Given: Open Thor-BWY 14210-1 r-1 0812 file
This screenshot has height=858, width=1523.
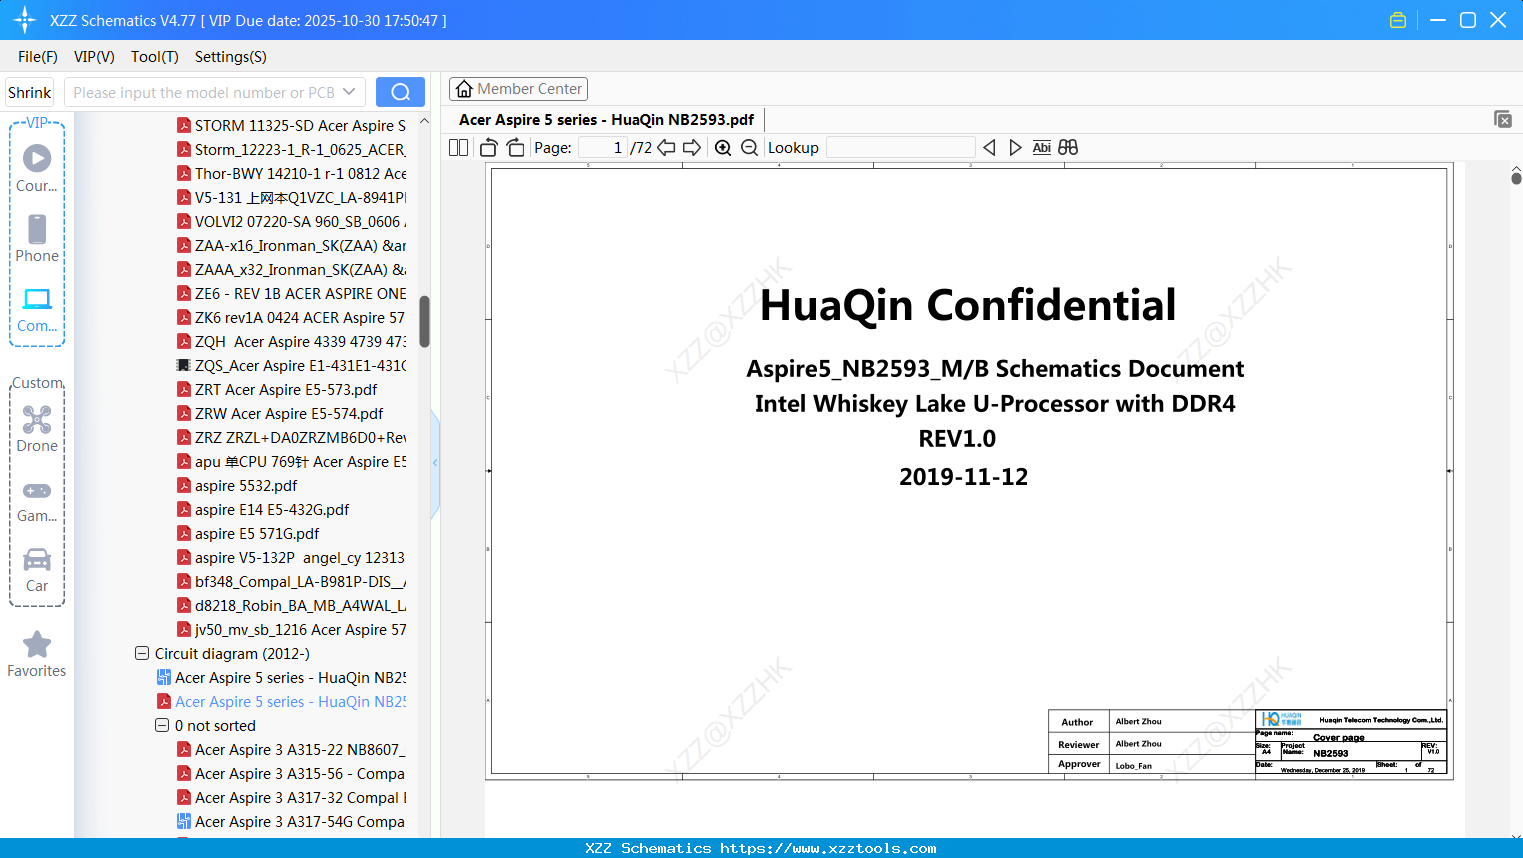Looking at the screenshot, I should tap(291, 174).
